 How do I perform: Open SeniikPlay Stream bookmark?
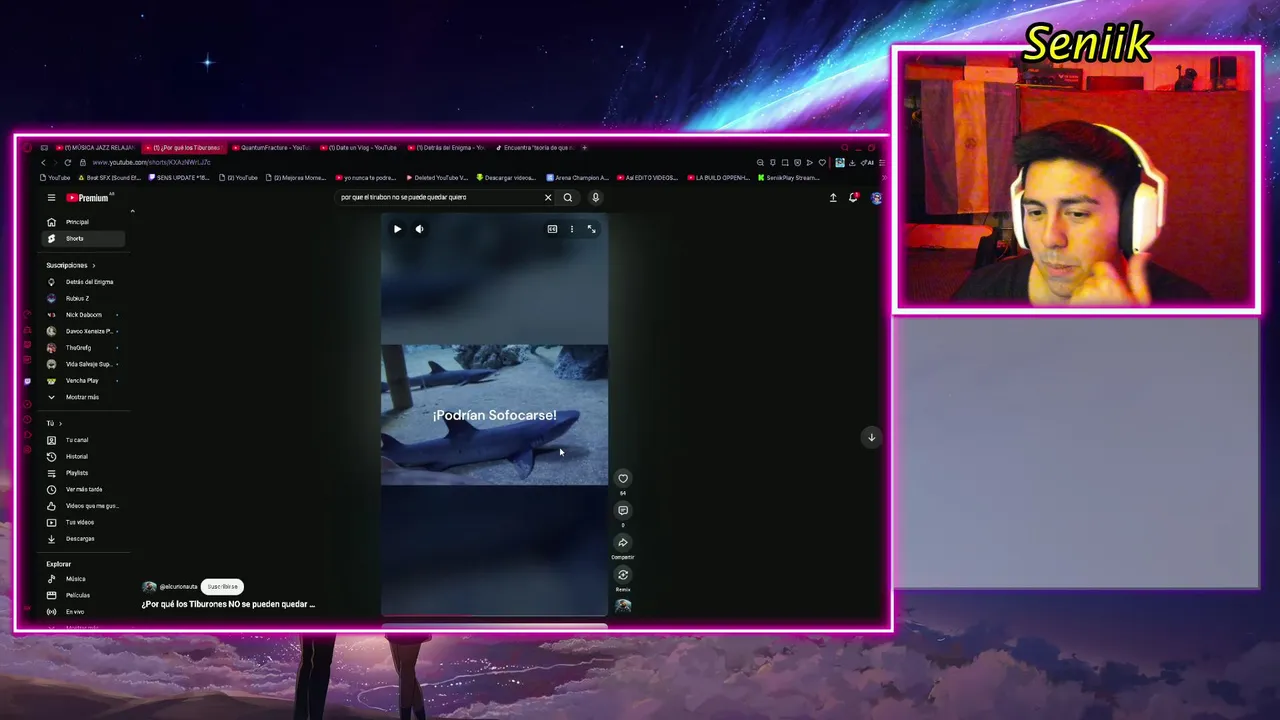(788, 178)
